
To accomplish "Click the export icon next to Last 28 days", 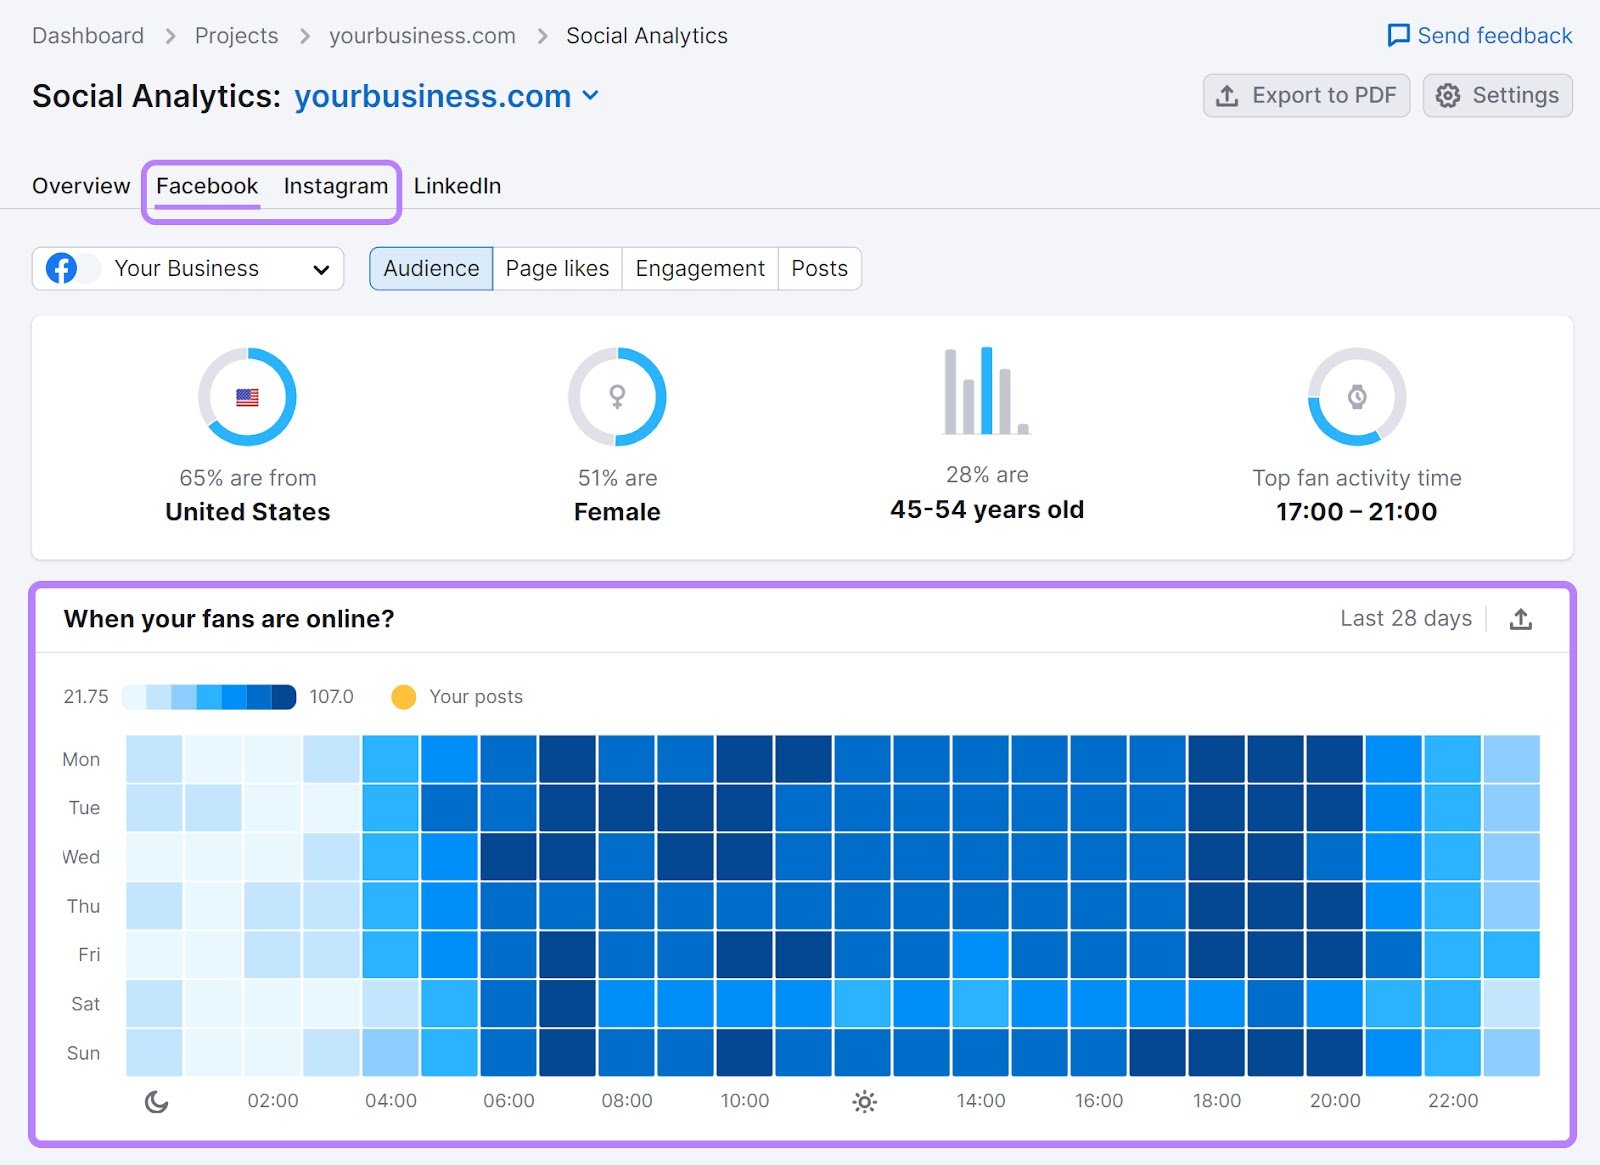I will 1521,619.
